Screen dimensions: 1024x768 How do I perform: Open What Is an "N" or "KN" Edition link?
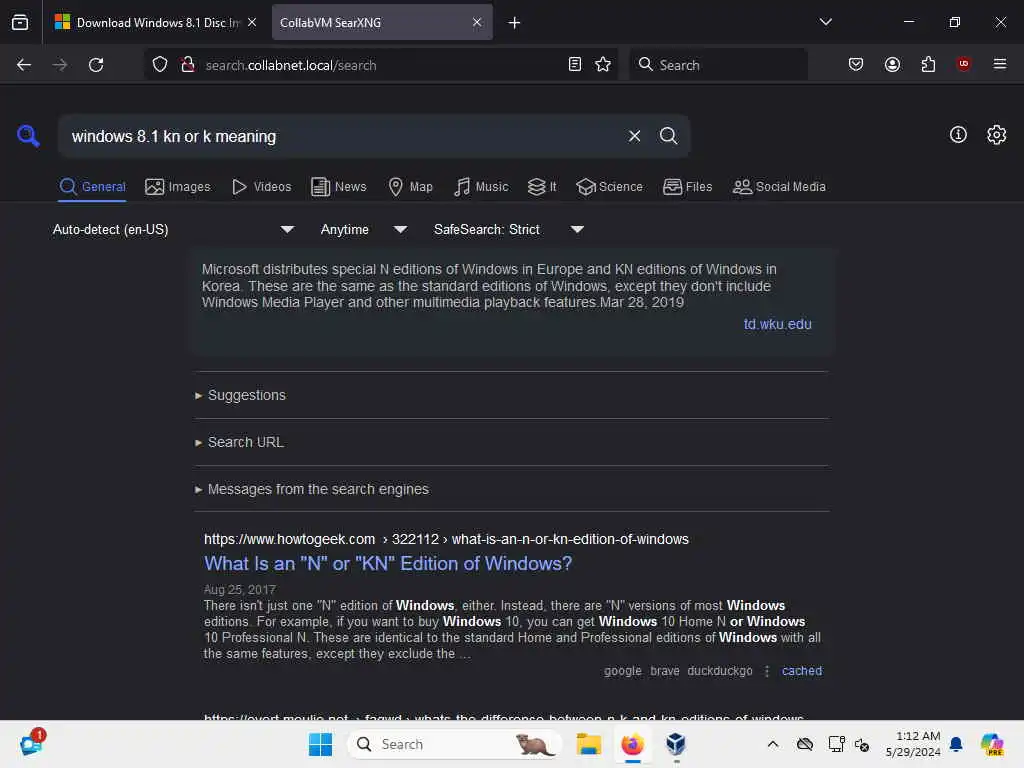coord(388,563)
